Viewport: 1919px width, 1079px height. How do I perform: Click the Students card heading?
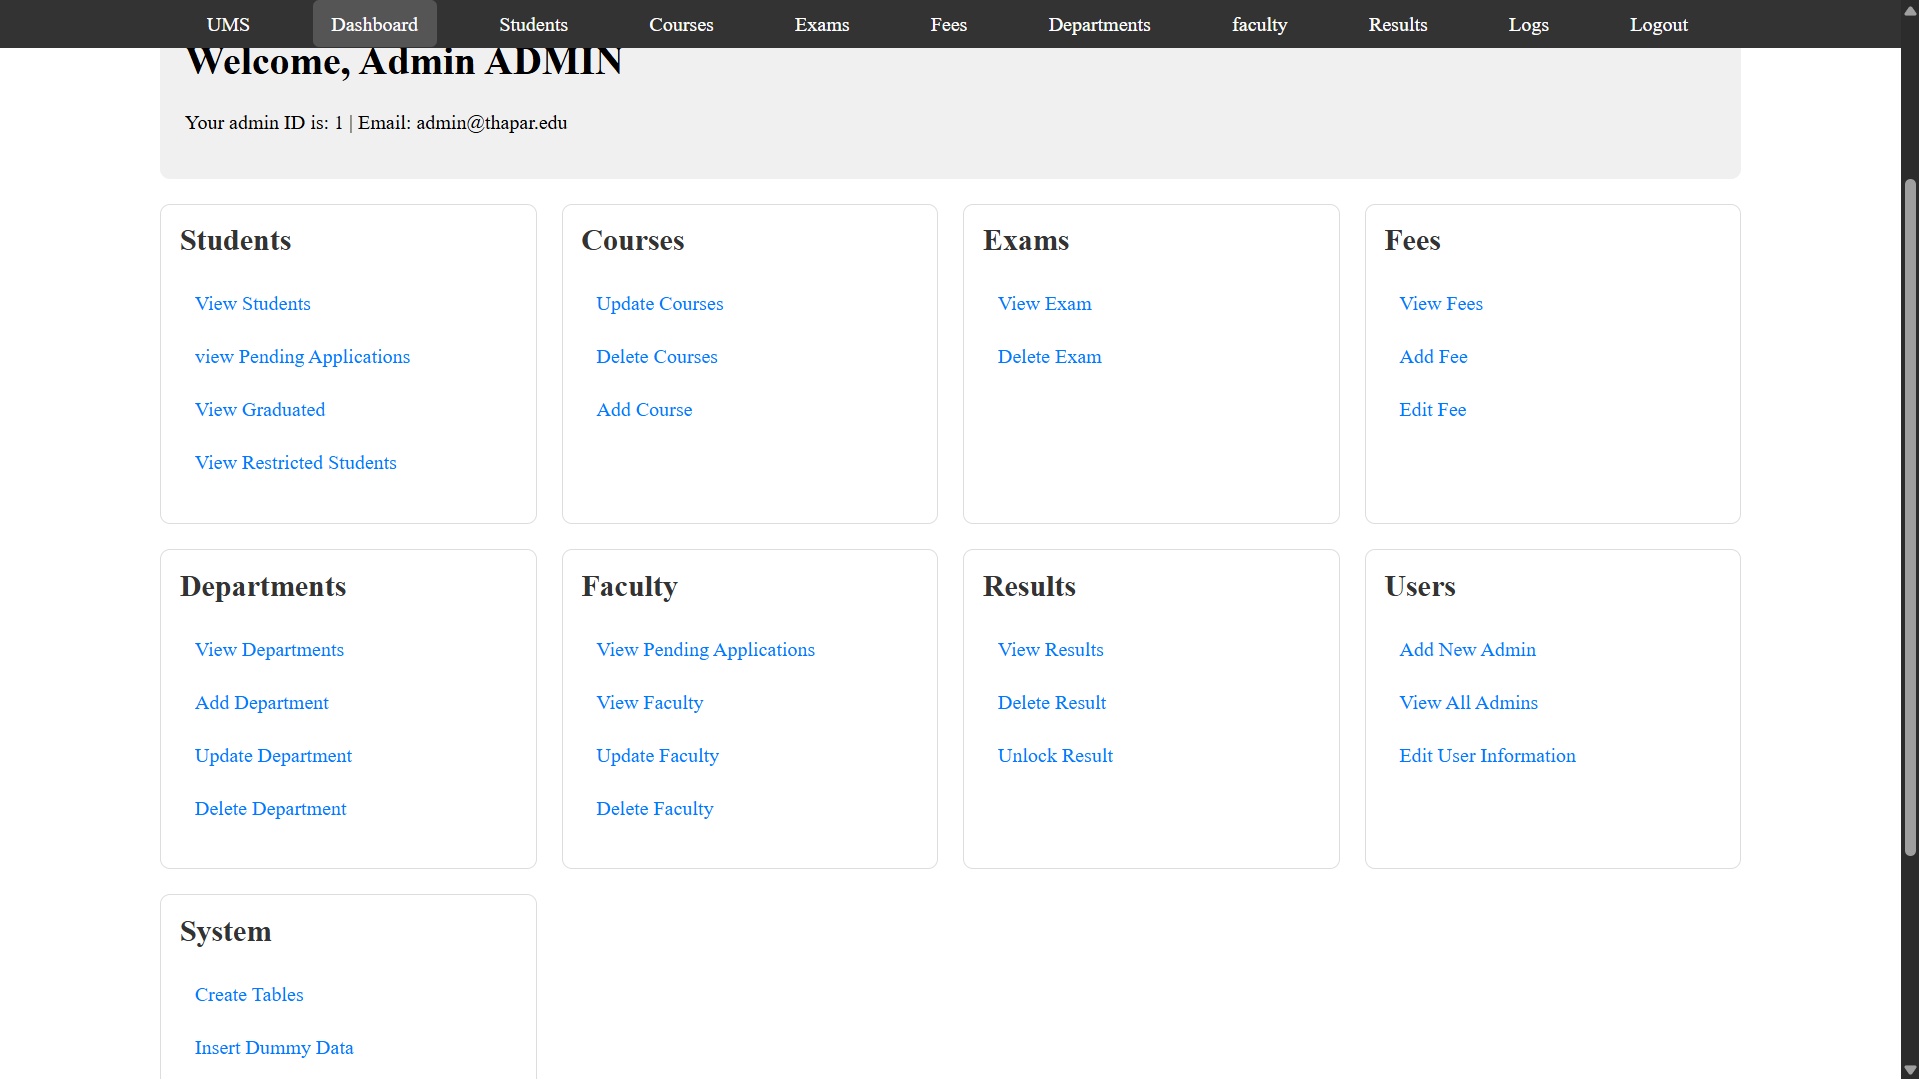tap(235, 240)
